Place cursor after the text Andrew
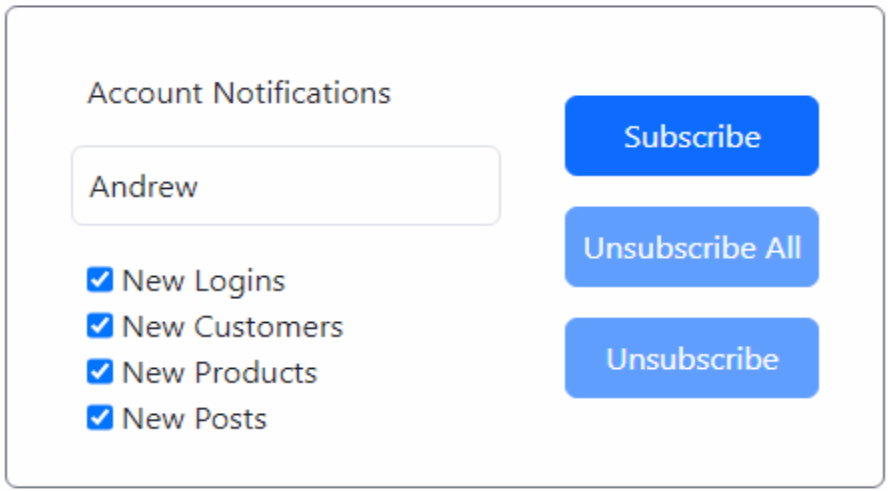Screen dimensions: 888x491 coord(201,187)
